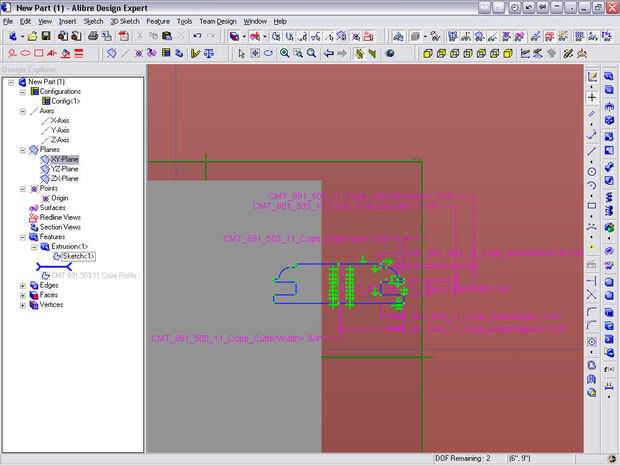The height and width of the screenshot is (465, 620).
Task: Activate the sketch mode pencil icon
Action: pyautogui.click(x=592, y=76)
